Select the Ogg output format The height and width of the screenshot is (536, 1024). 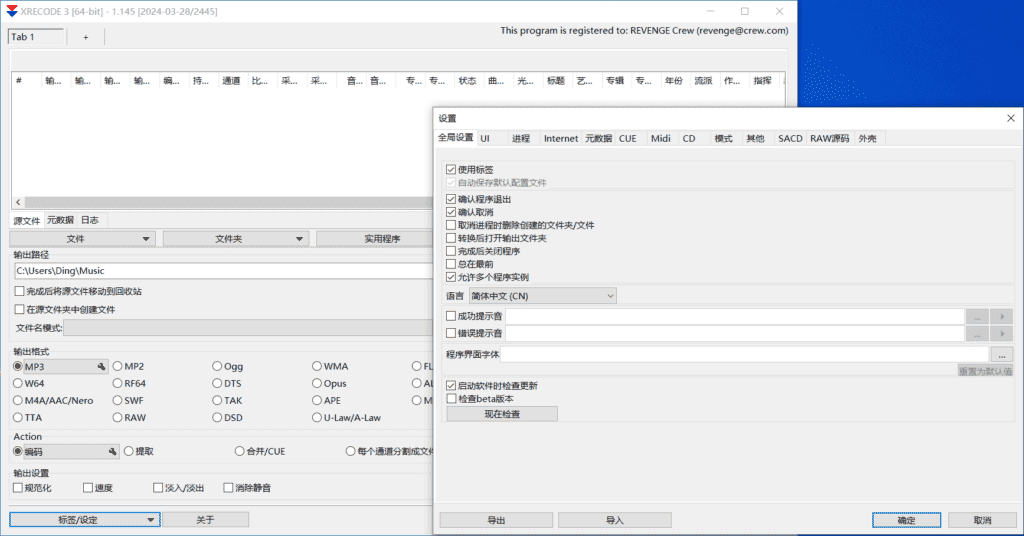point(217,367)
